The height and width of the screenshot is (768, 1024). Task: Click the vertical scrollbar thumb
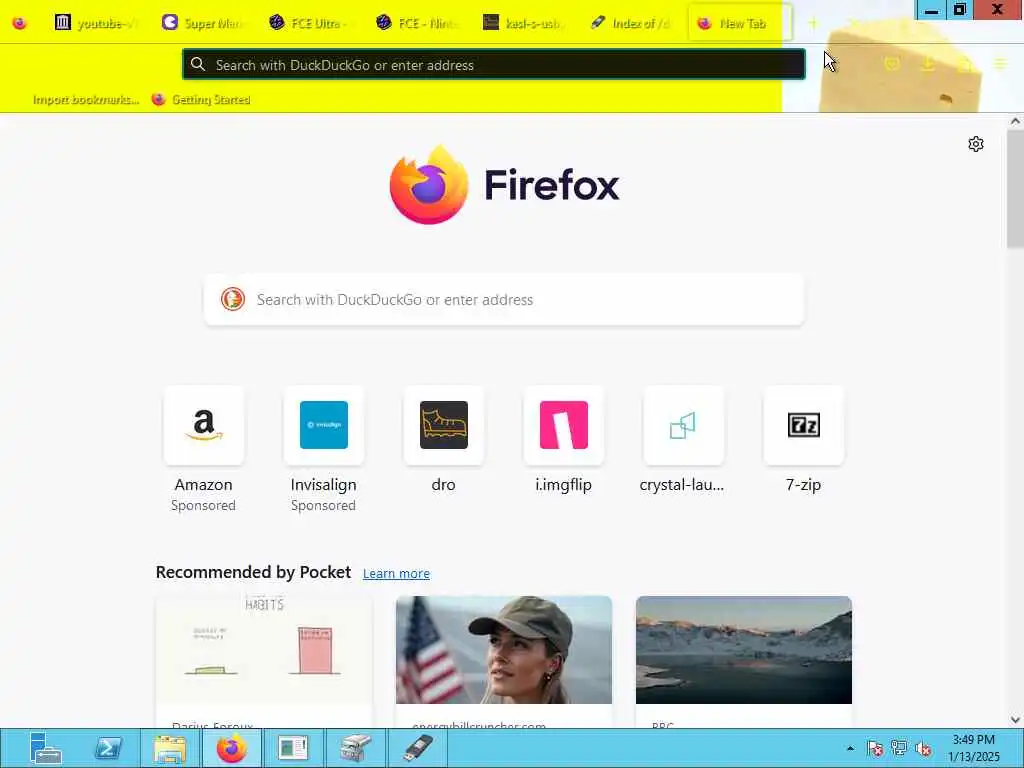coord(1015,189)
